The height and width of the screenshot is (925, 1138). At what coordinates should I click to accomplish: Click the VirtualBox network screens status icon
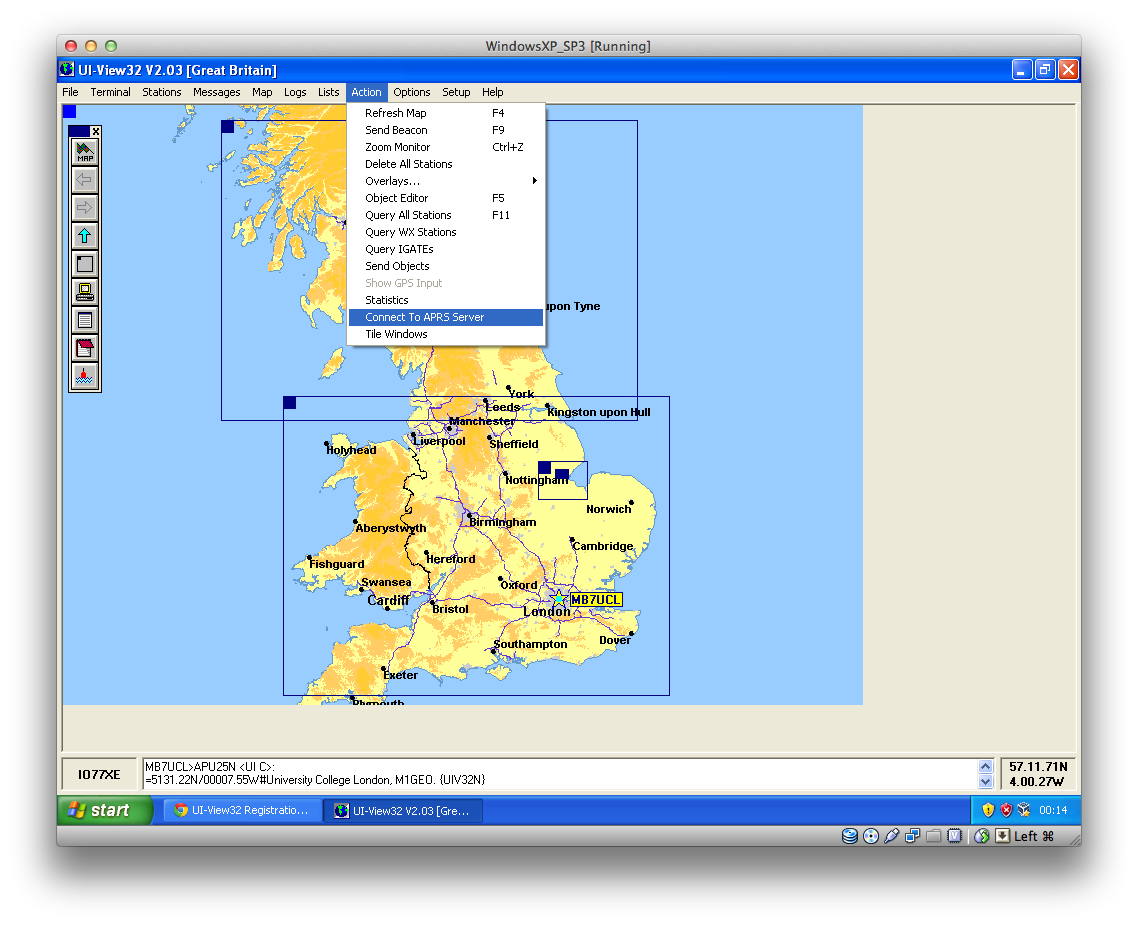coord(912,836)
